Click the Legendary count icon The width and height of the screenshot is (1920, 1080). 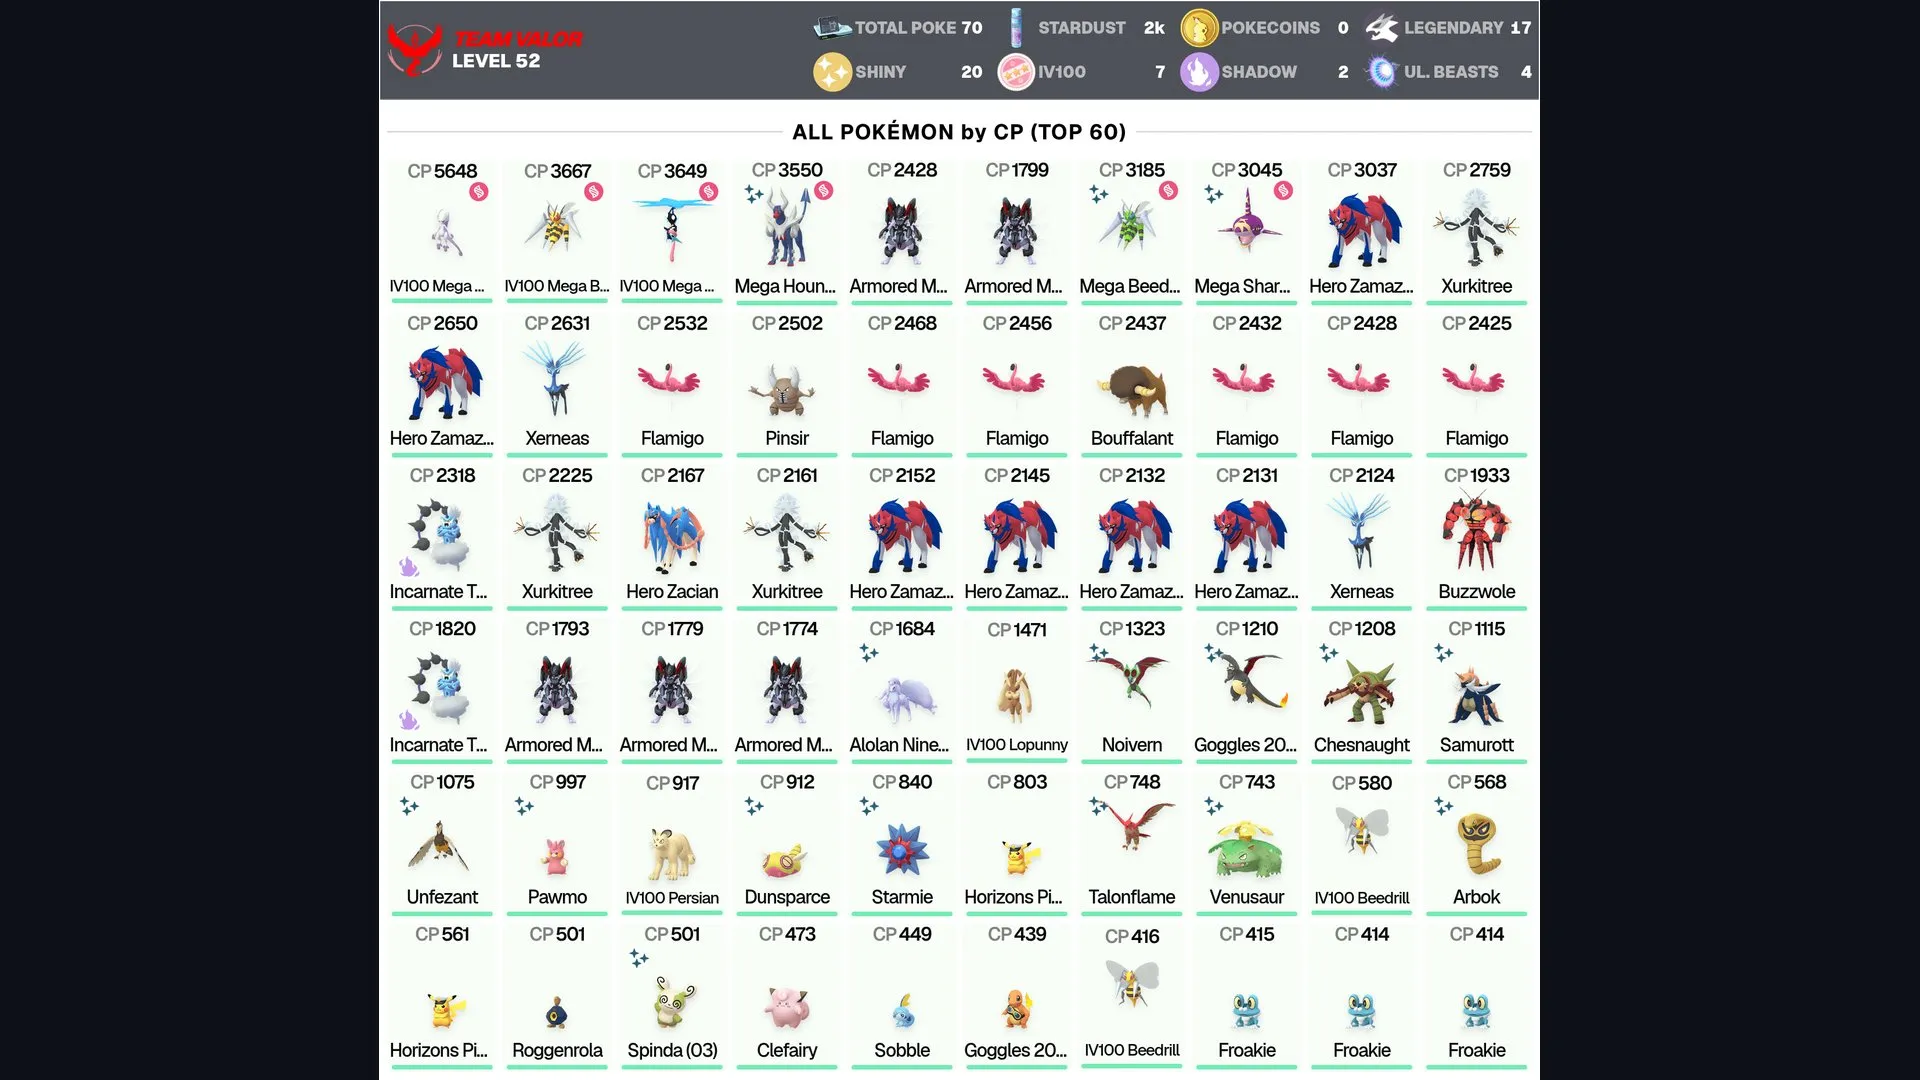(1382, 28)
